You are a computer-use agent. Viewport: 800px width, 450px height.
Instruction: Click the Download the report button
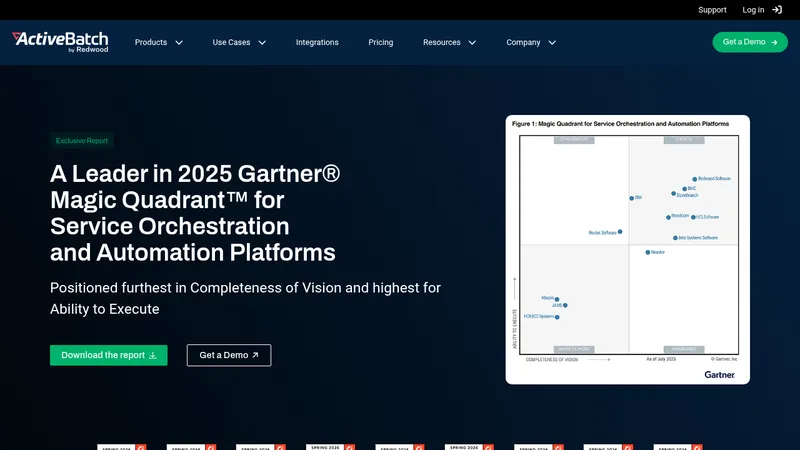tap(109, 355)
